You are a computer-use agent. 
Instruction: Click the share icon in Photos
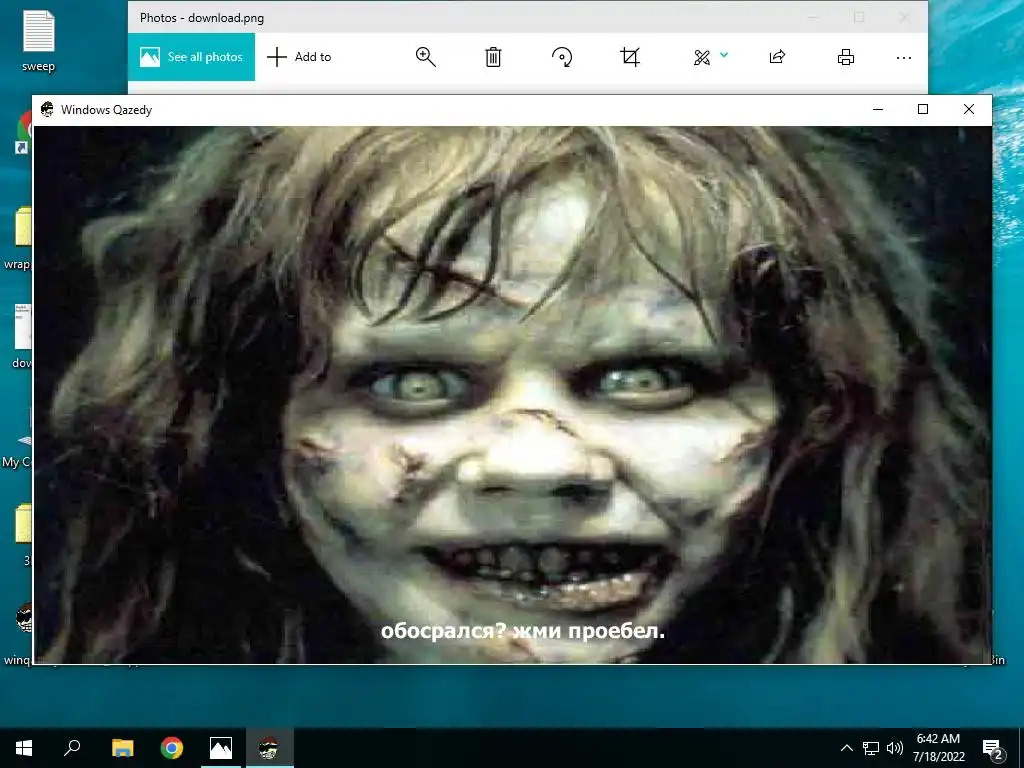[777, 57]
